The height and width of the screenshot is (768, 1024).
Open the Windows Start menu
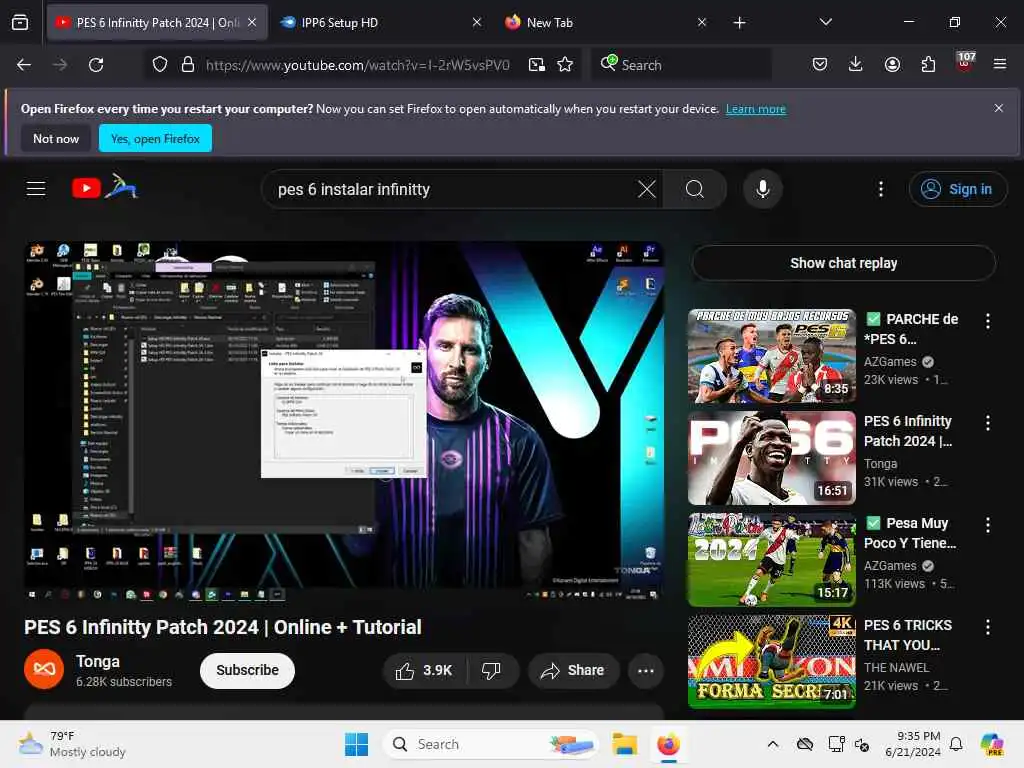357,744
